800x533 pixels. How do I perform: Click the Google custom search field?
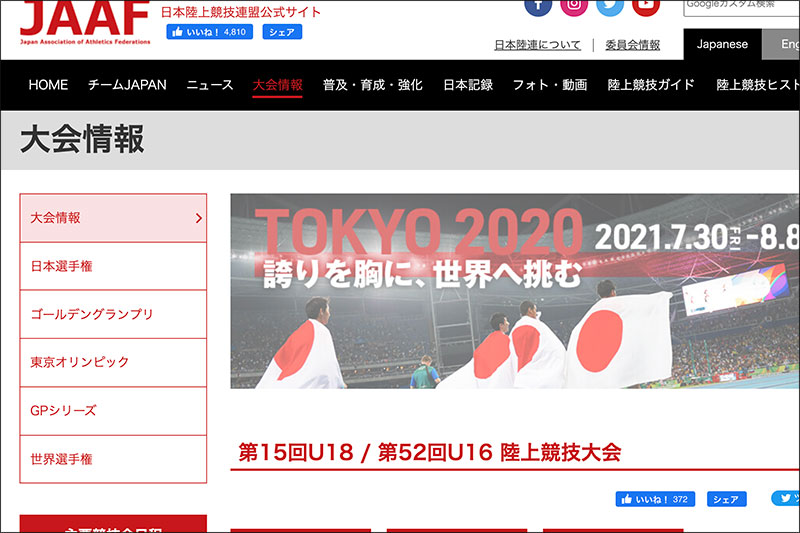tap(740, 6)
